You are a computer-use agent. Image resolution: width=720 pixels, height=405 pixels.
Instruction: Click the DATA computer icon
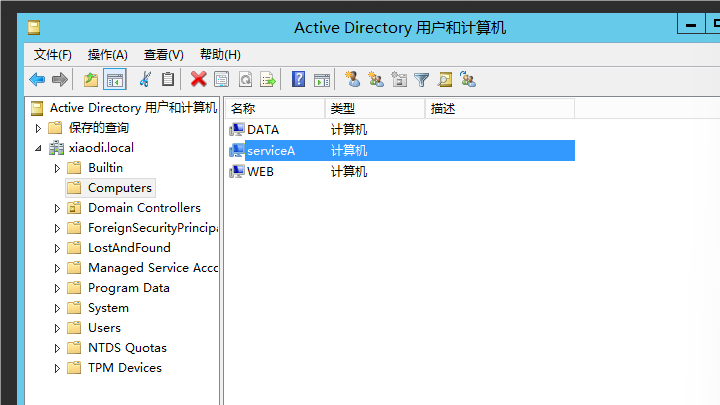(237, 129)
